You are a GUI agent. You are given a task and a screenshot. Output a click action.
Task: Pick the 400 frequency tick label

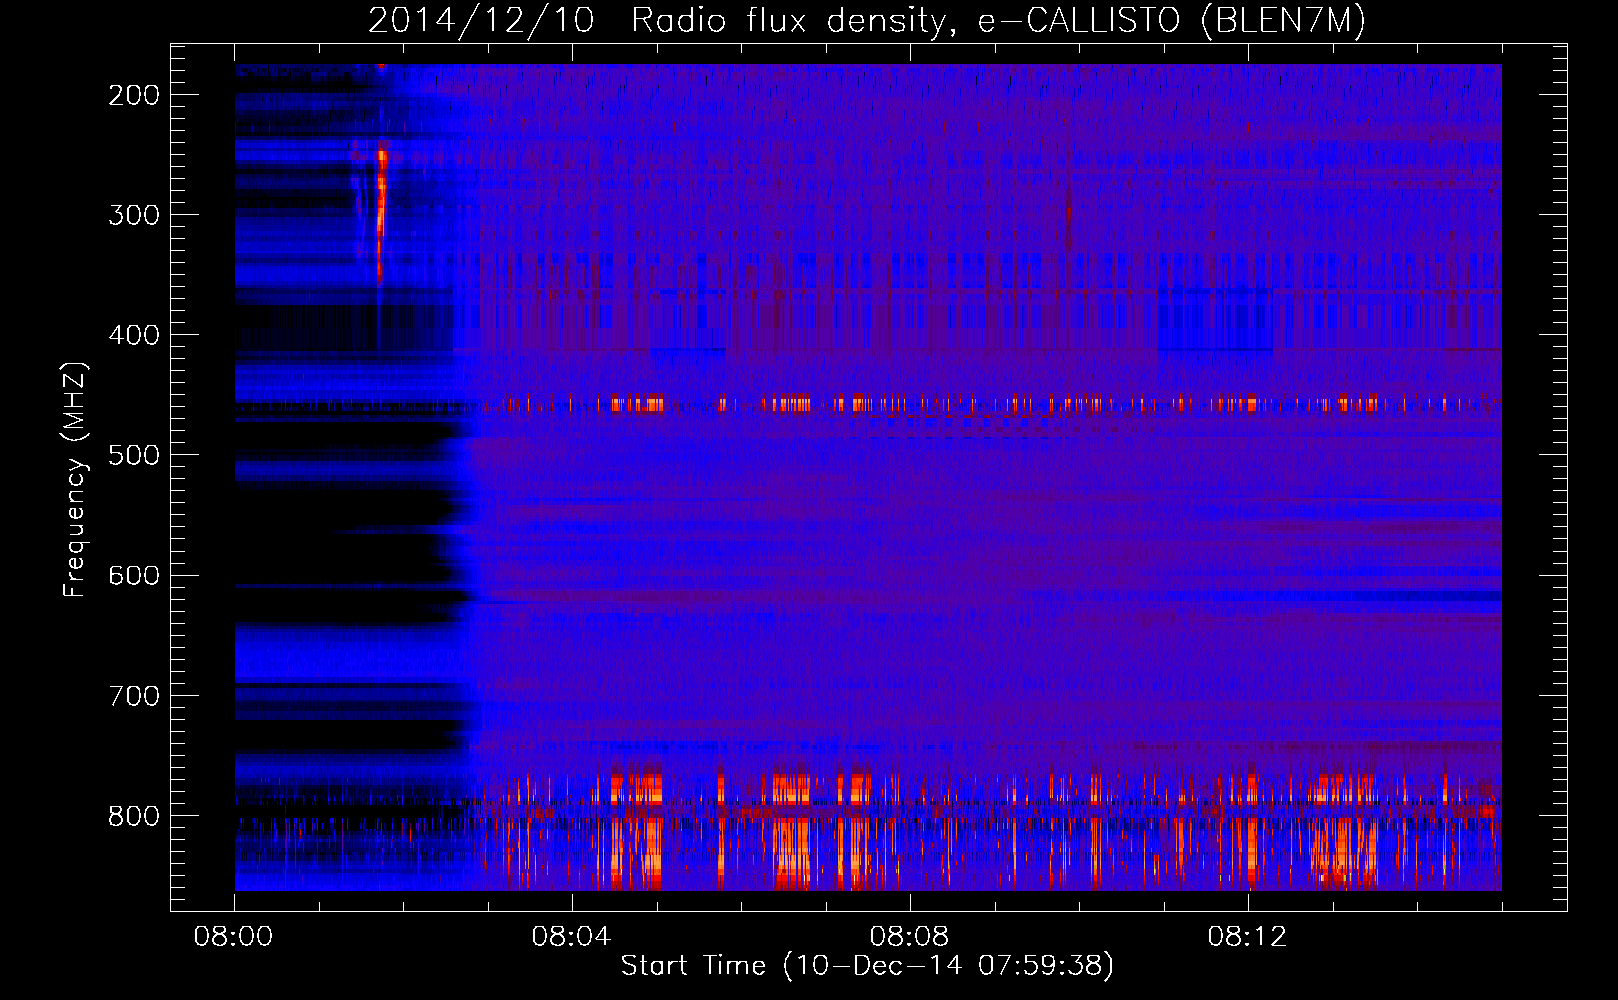pyautogui.click(x=134, y=335)
